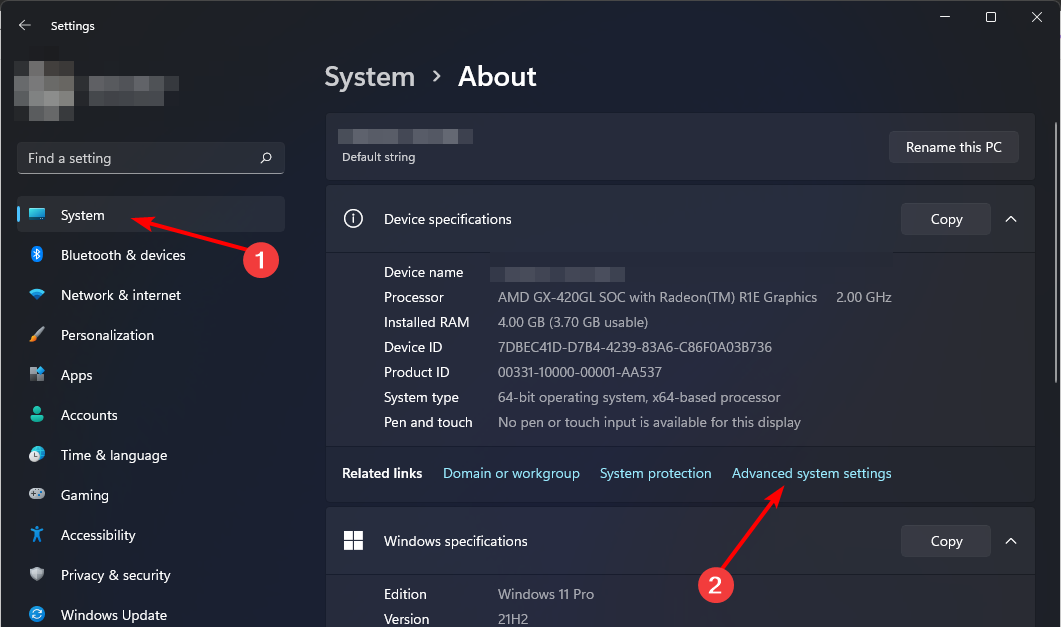Image resolution: width=1061 pixels, height=627 pixels.
Task: Click the Edition value Windows 11 Pro
Action: click(x=545, y=594)
